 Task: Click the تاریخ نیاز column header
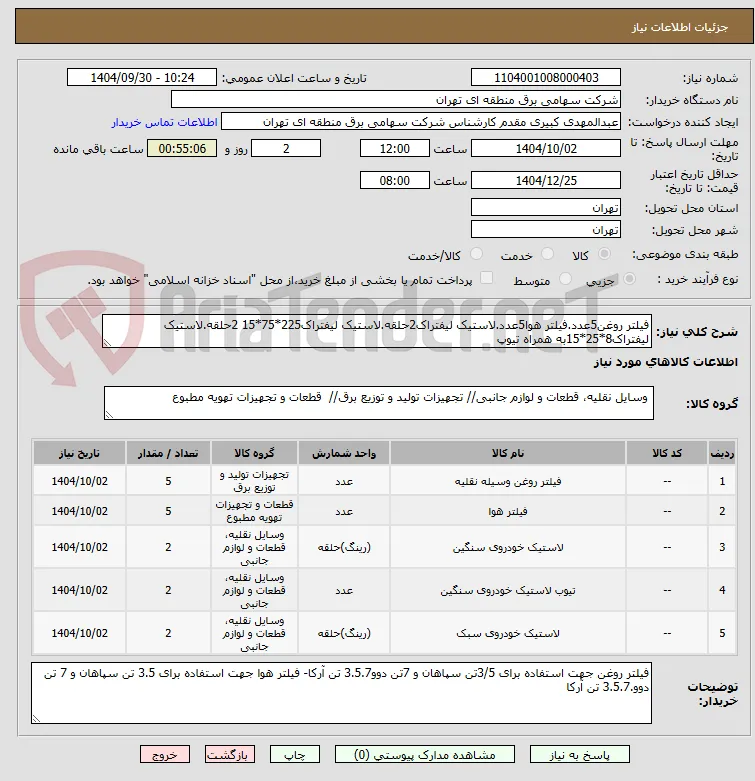(x=80, y=453)
